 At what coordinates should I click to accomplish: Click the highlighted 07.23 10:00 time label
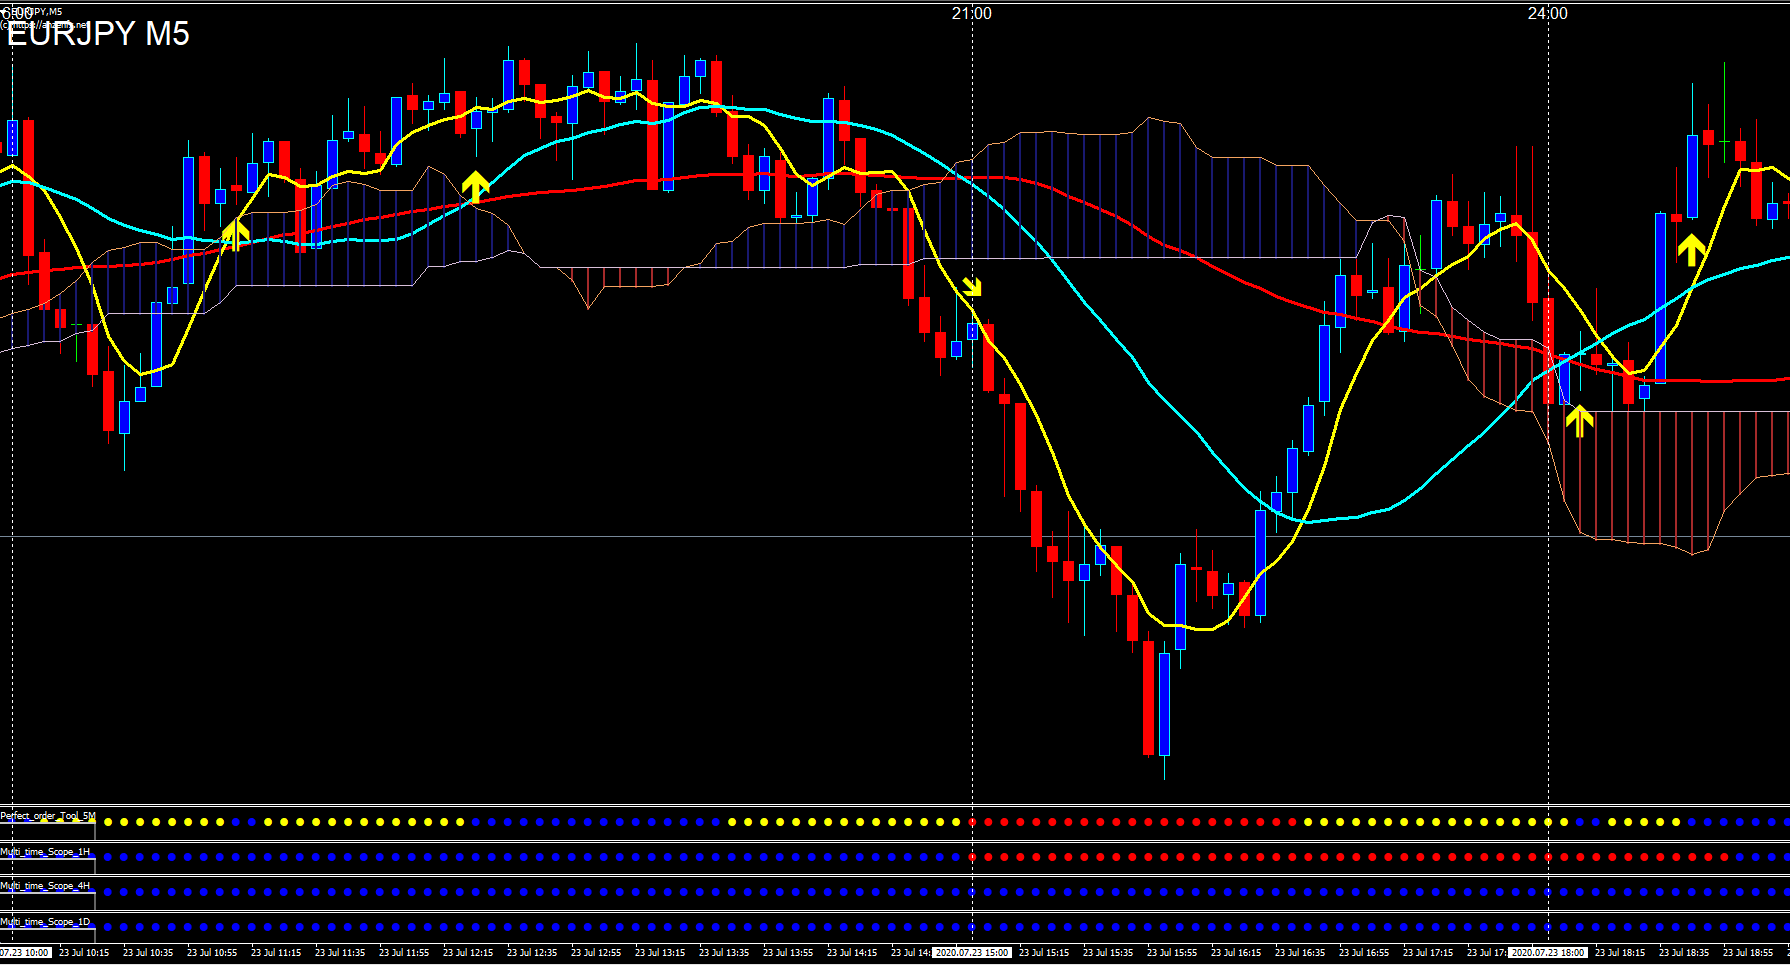tap(25, 953)
